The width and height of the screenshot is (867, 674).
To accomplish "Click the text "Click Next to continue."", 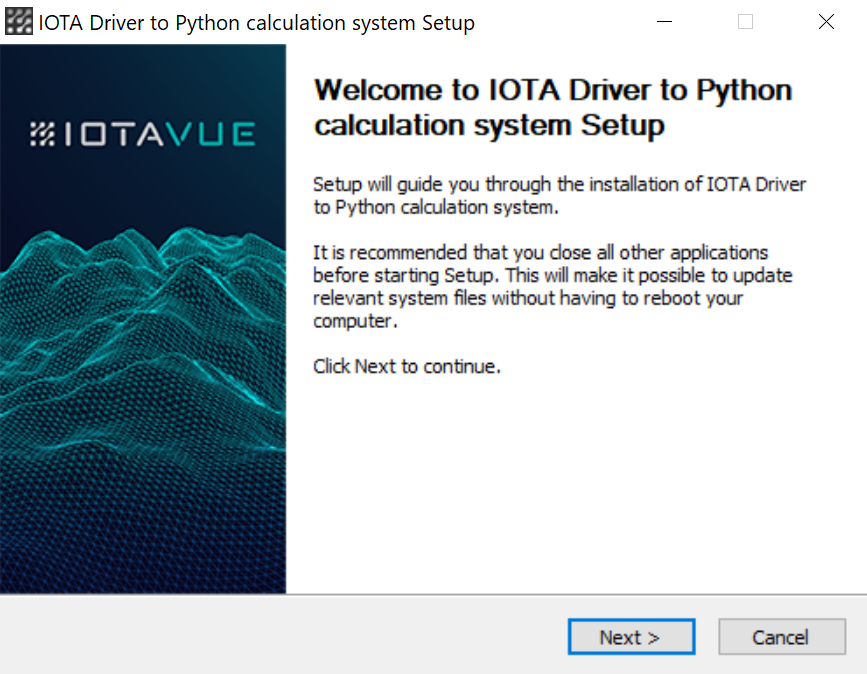I will [407, 367].
